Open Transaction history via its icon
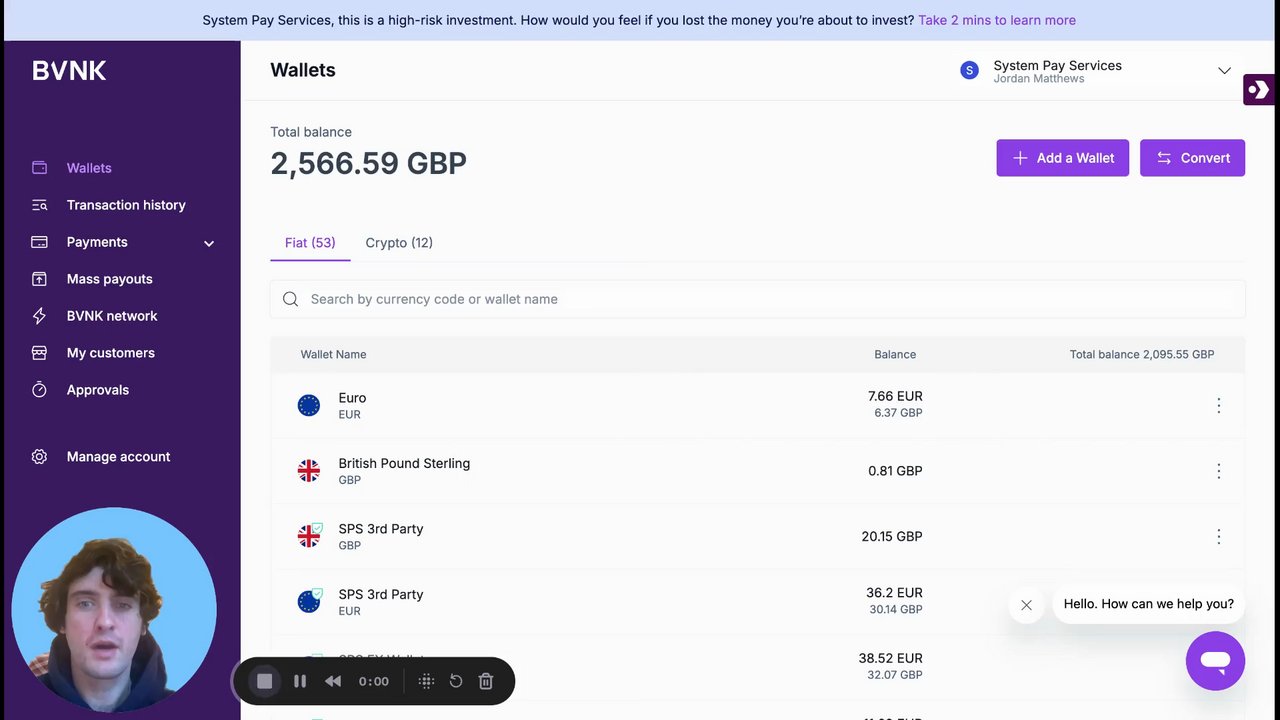Screen dimensions: 1280x720 (x=39, y=205)
